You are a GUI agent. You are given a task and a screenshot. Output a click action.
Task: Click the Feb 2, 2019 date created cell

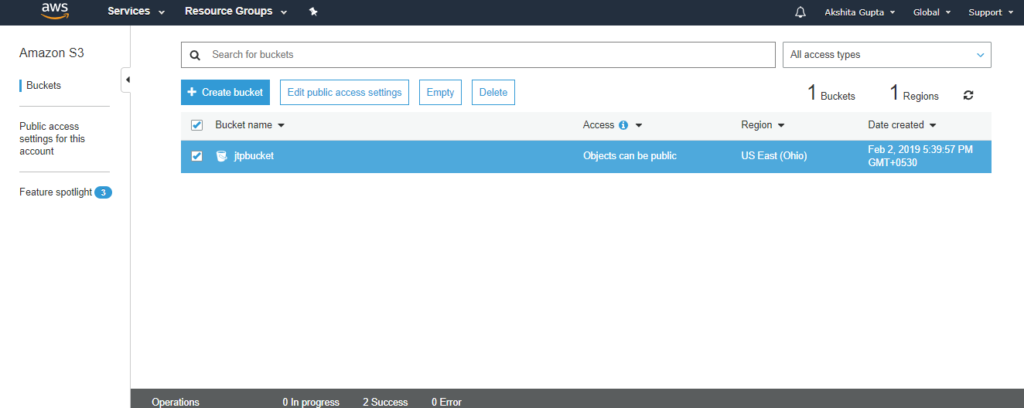click(x=920, y=156)
